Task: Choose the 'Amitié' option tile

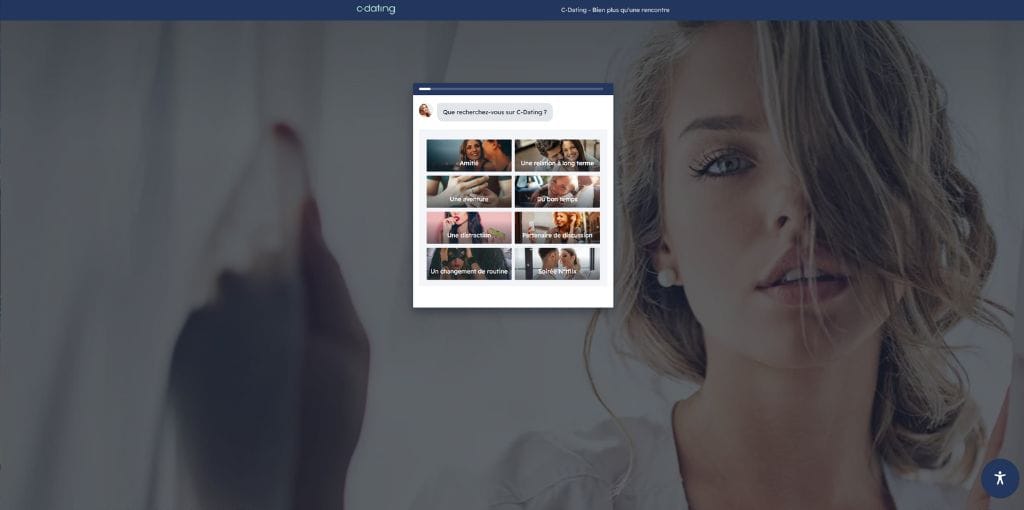Action: pyautogui.click(x=469, y=155)
